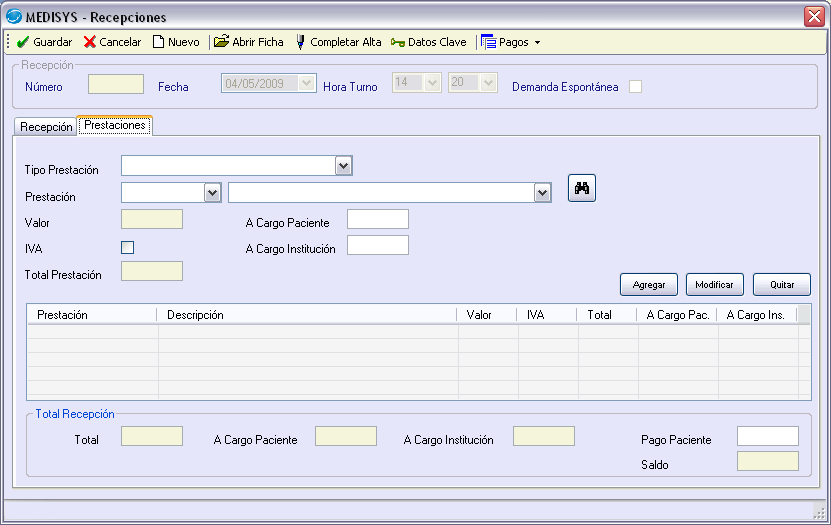Click the A Cargo Pac. column header
831x525 pixels.
click(x=677, y=315)
